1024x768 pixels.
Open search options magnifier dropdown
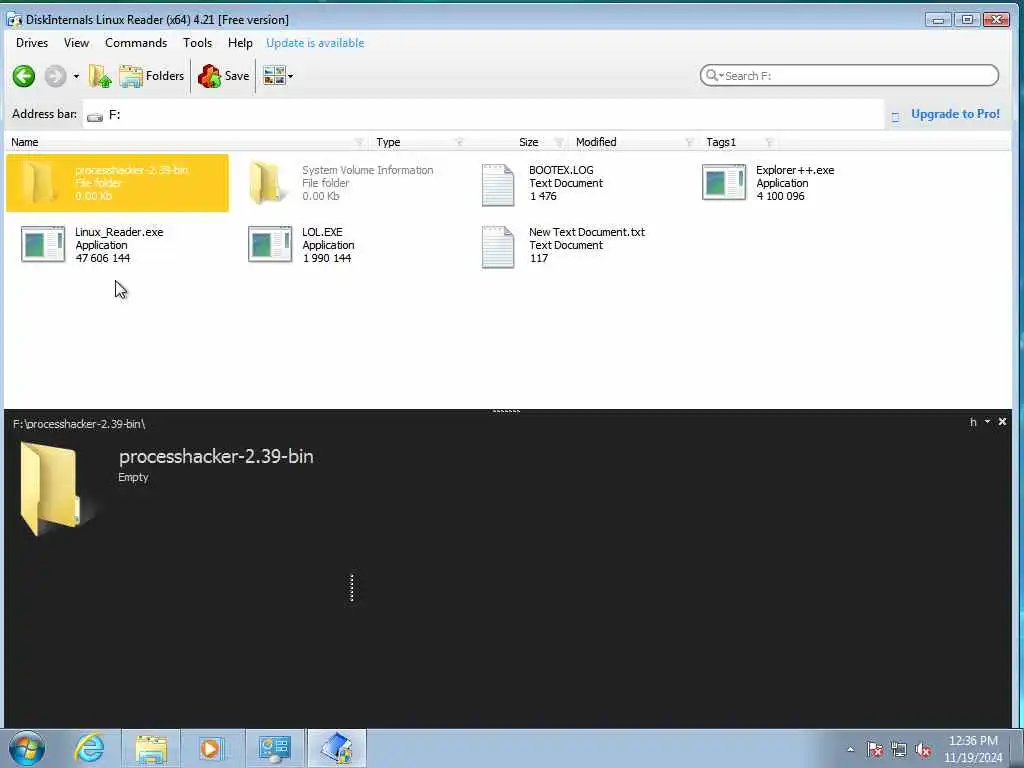point(714,76)
